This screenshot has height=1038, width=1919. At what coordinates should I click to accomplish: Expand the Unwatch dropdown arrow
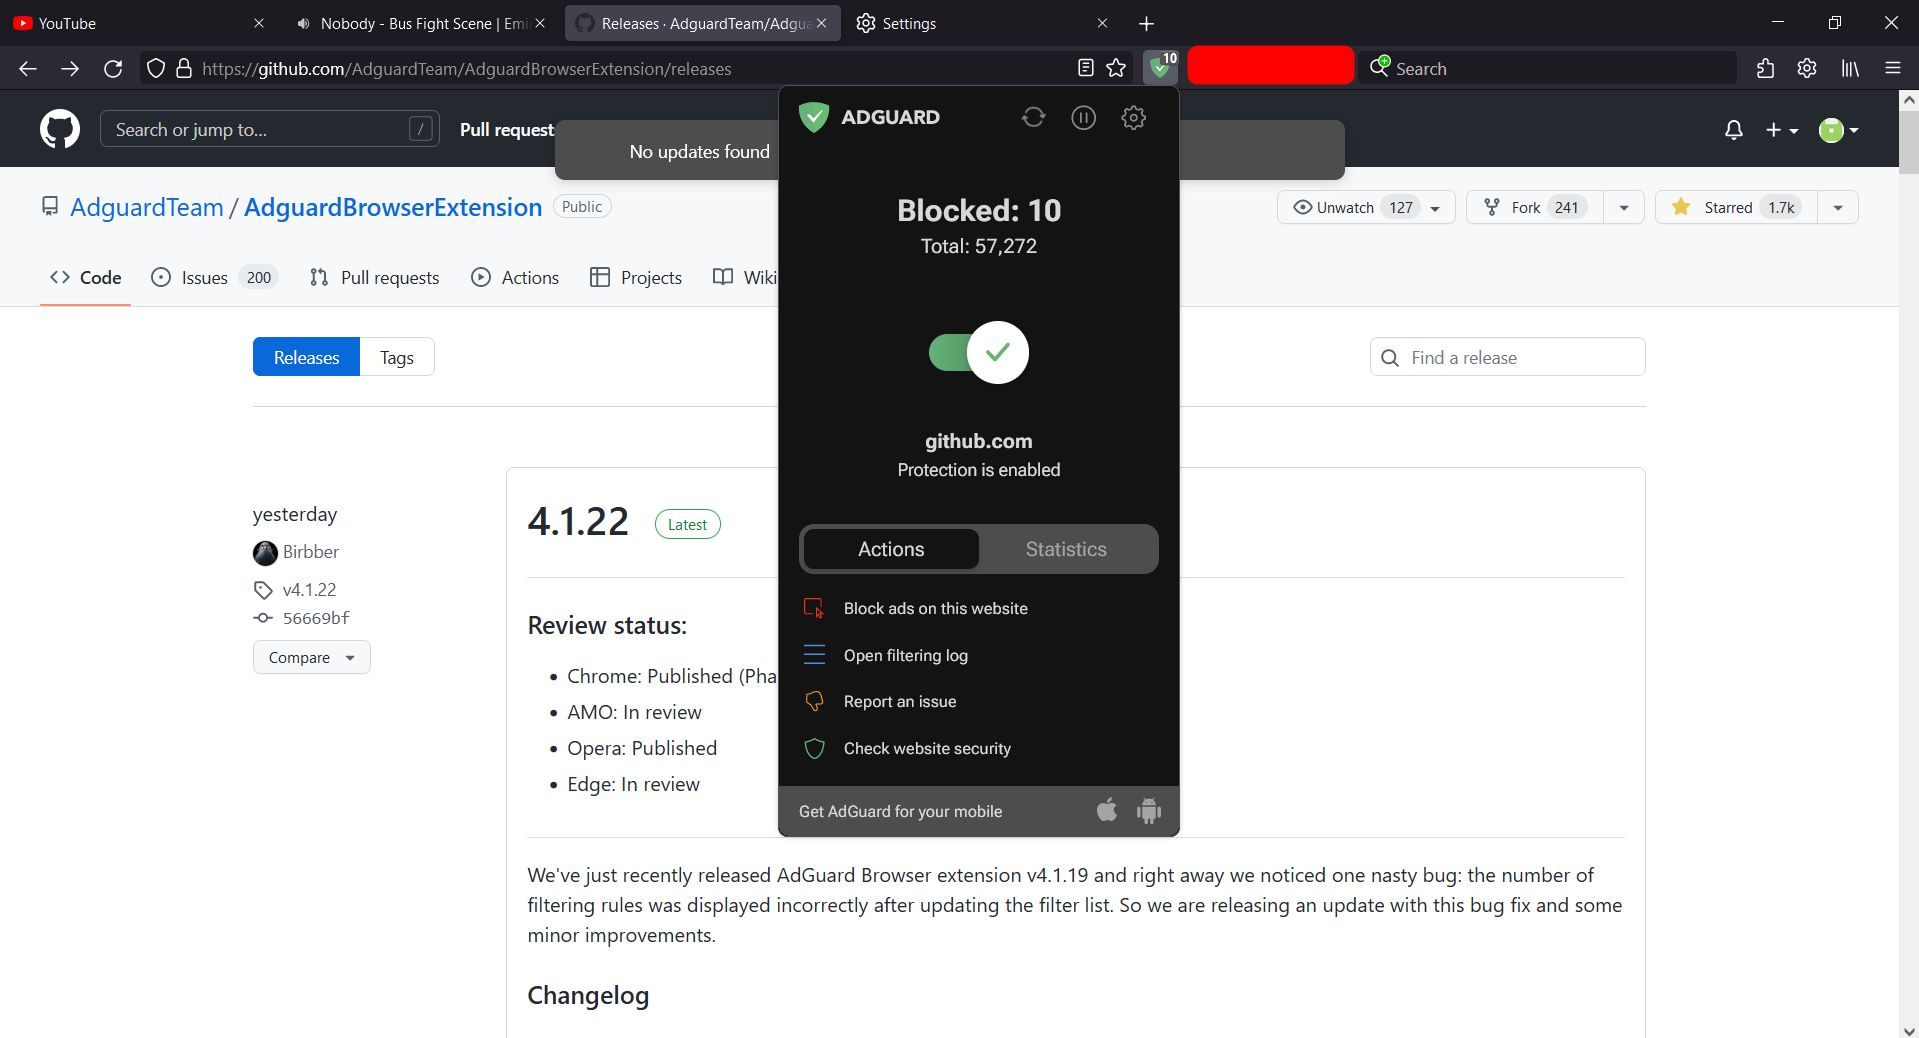(1436, 207)
